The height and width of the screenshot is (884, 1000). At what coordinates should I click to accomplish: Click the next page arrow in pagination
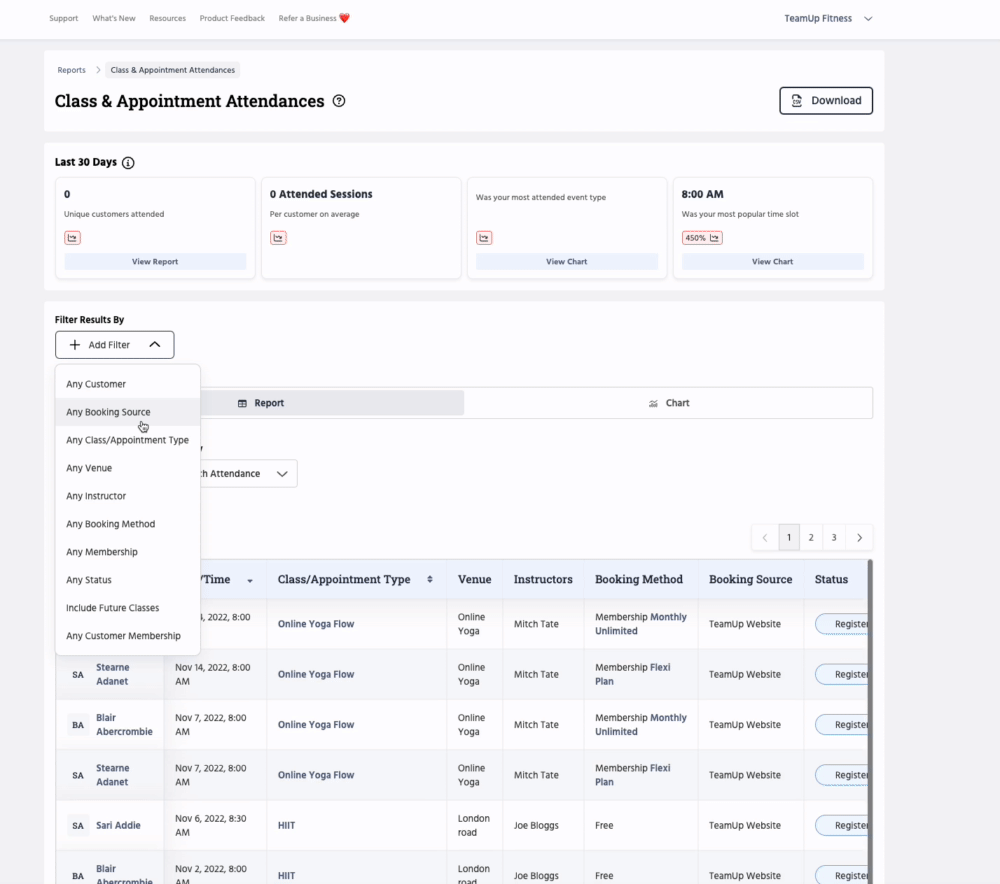[x=860, y=538]
